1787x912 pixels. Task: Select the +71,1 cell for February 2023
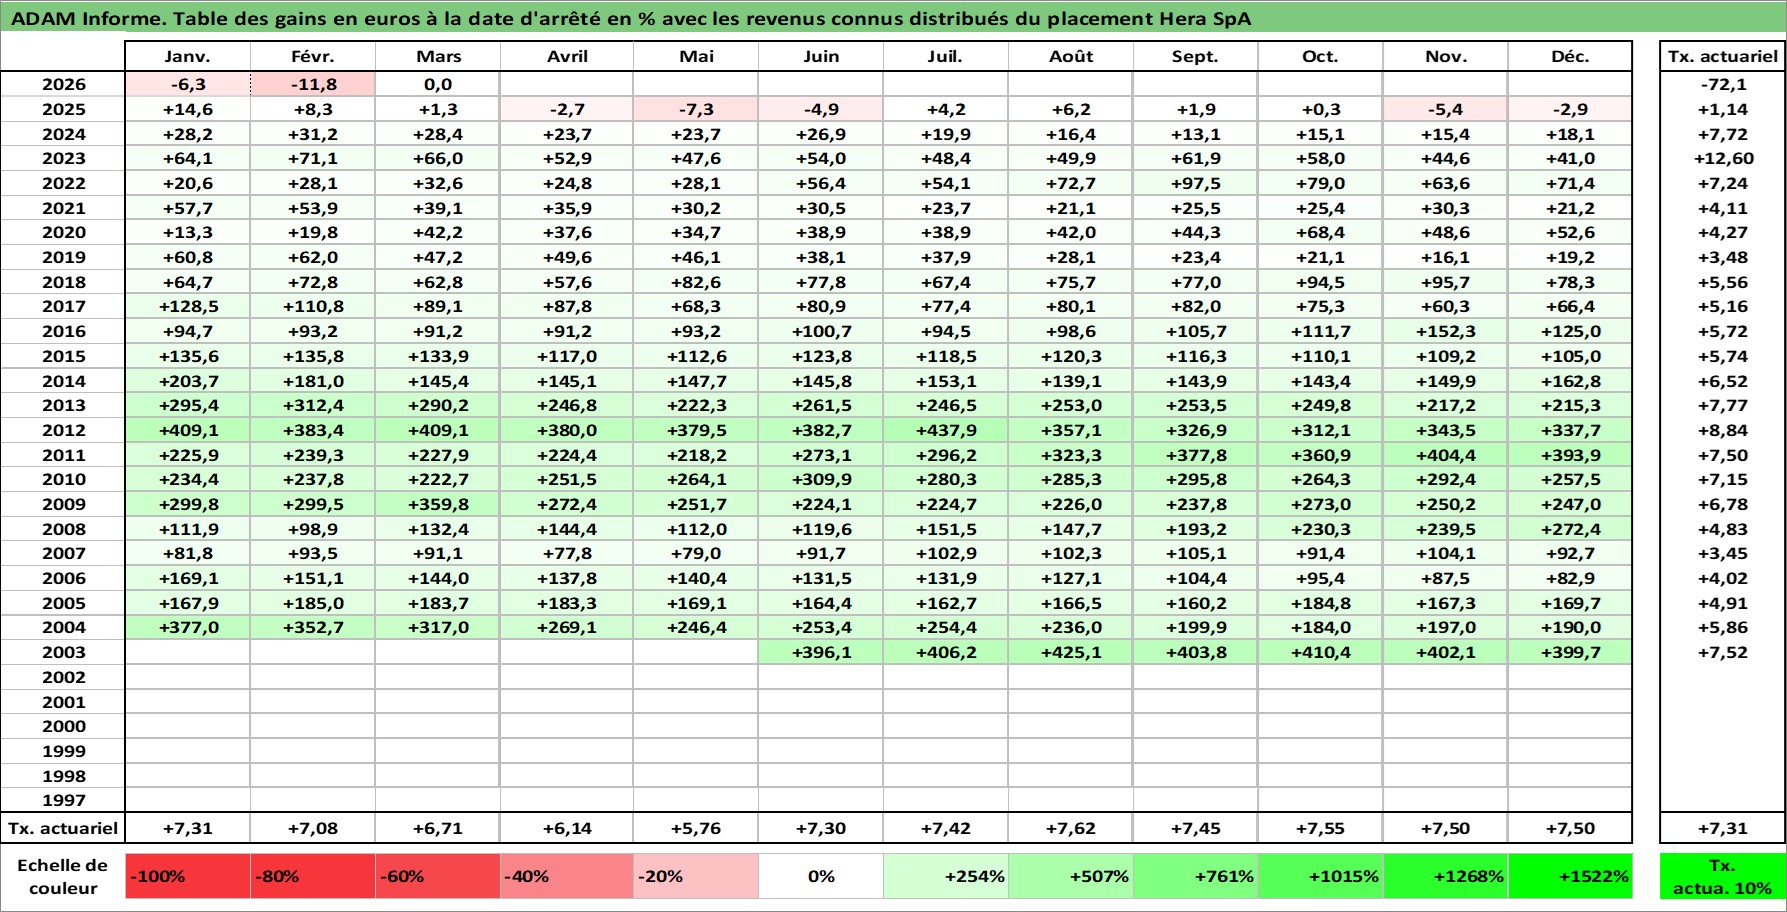[x=313, y=158]
